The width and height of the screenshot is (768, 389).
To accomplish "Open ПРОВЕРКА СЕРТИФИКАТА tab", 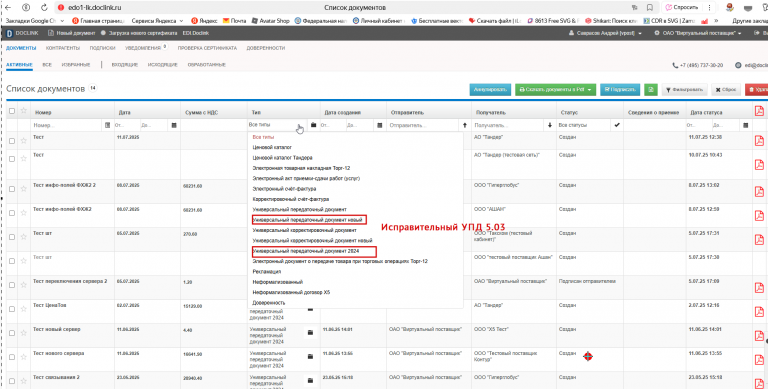I will [207, 48].
